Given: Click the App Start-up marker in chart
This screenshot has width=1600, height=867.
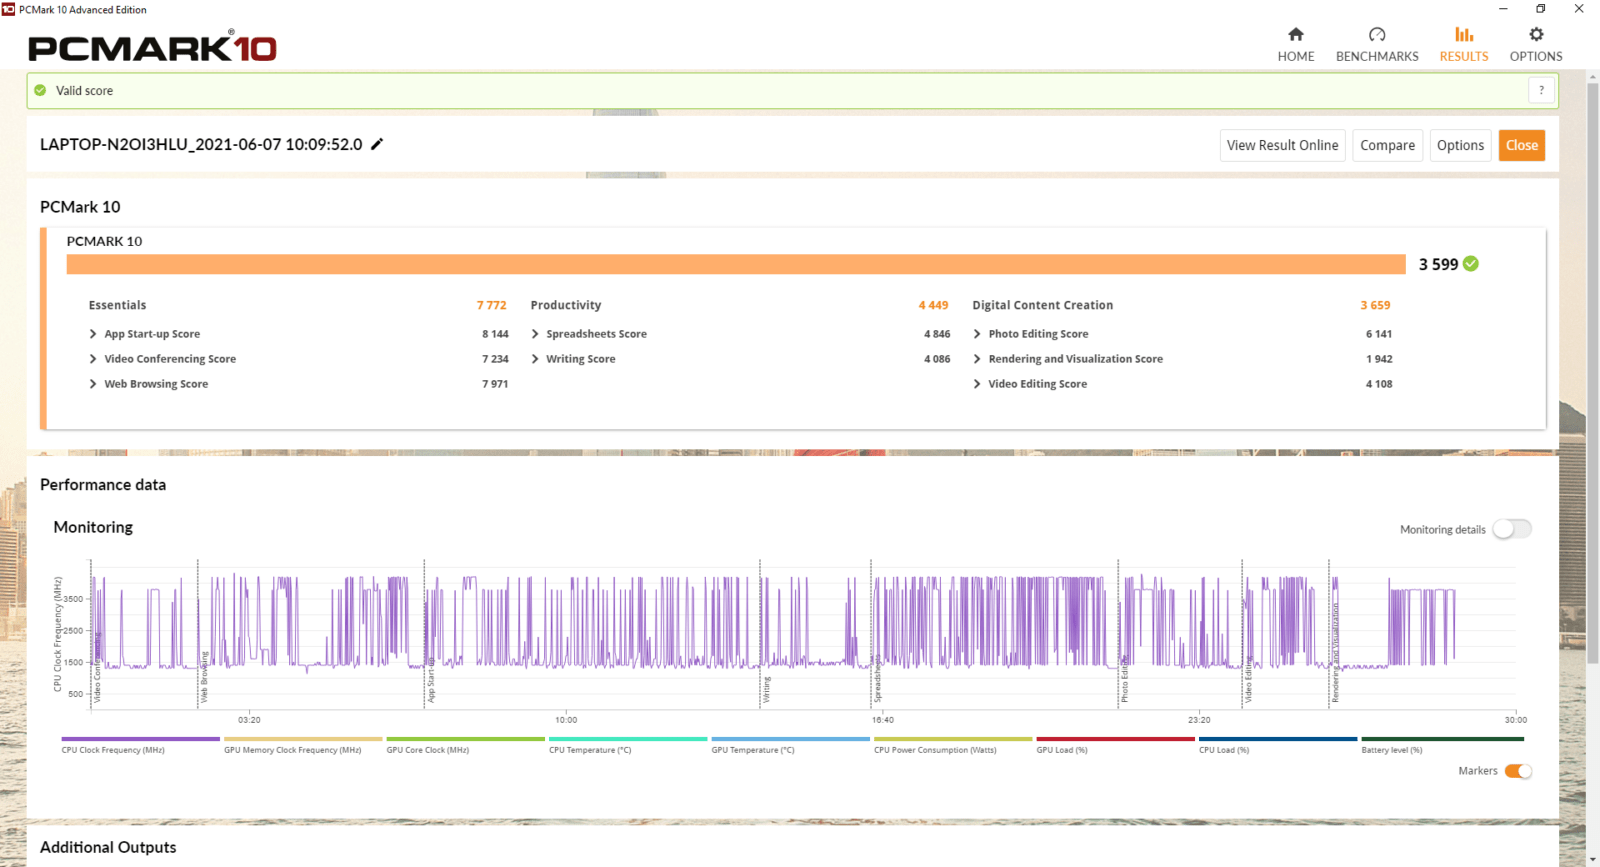Looking at the screenshot, I should tap(431, 680).
